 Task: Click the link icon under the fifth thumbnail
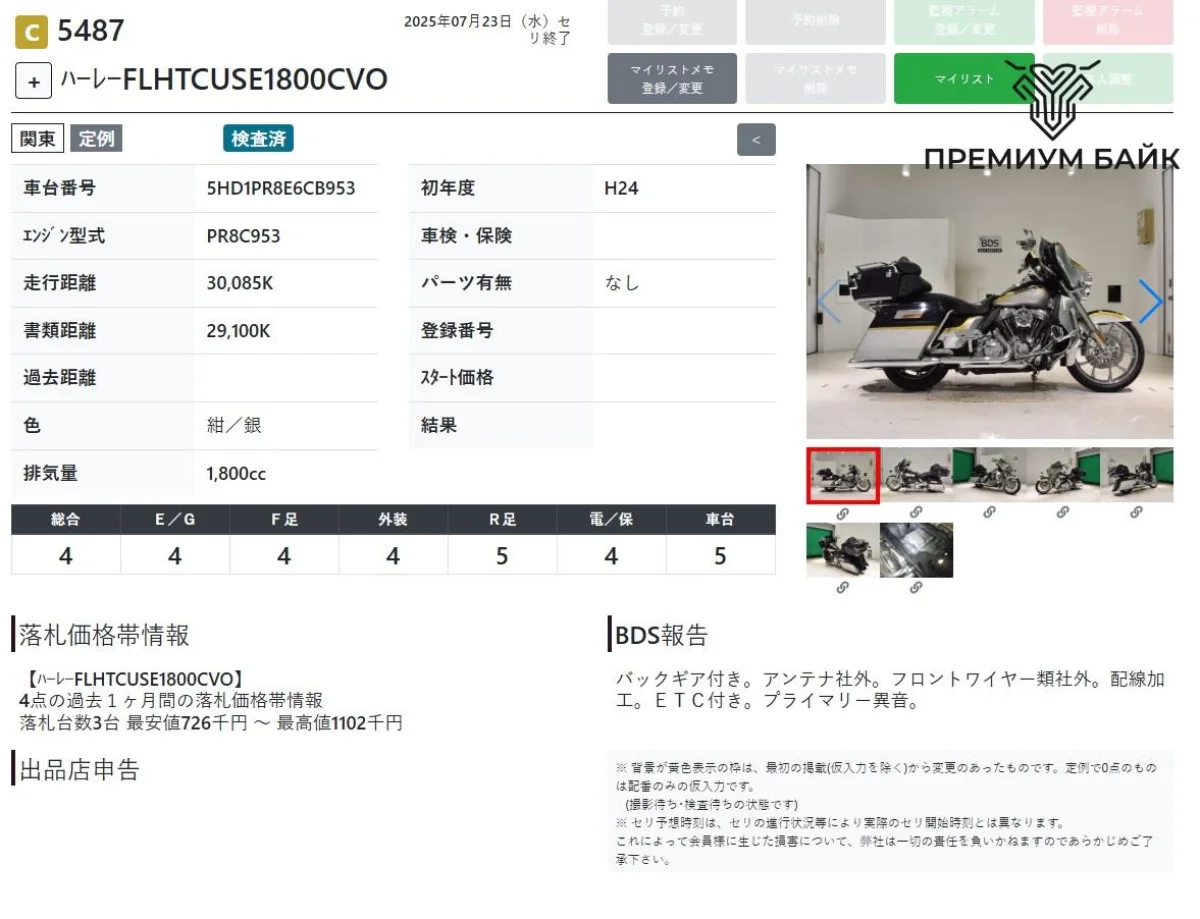pos(1136,512)
